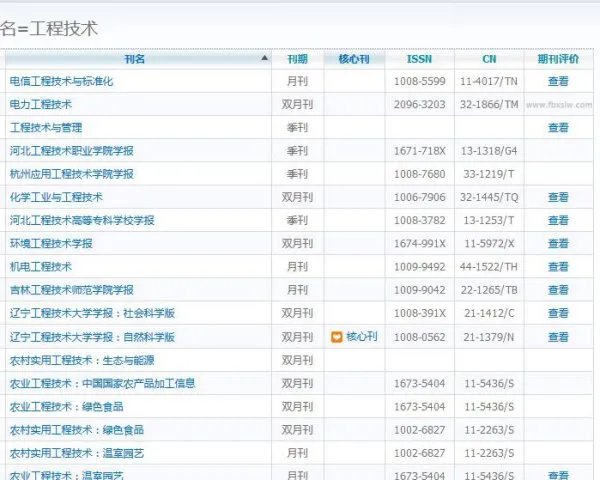The width and height of the screenshot is (600, 480).
Task: Click the 核心刊 label in 自然科学版 row
Action: point(362,337)
